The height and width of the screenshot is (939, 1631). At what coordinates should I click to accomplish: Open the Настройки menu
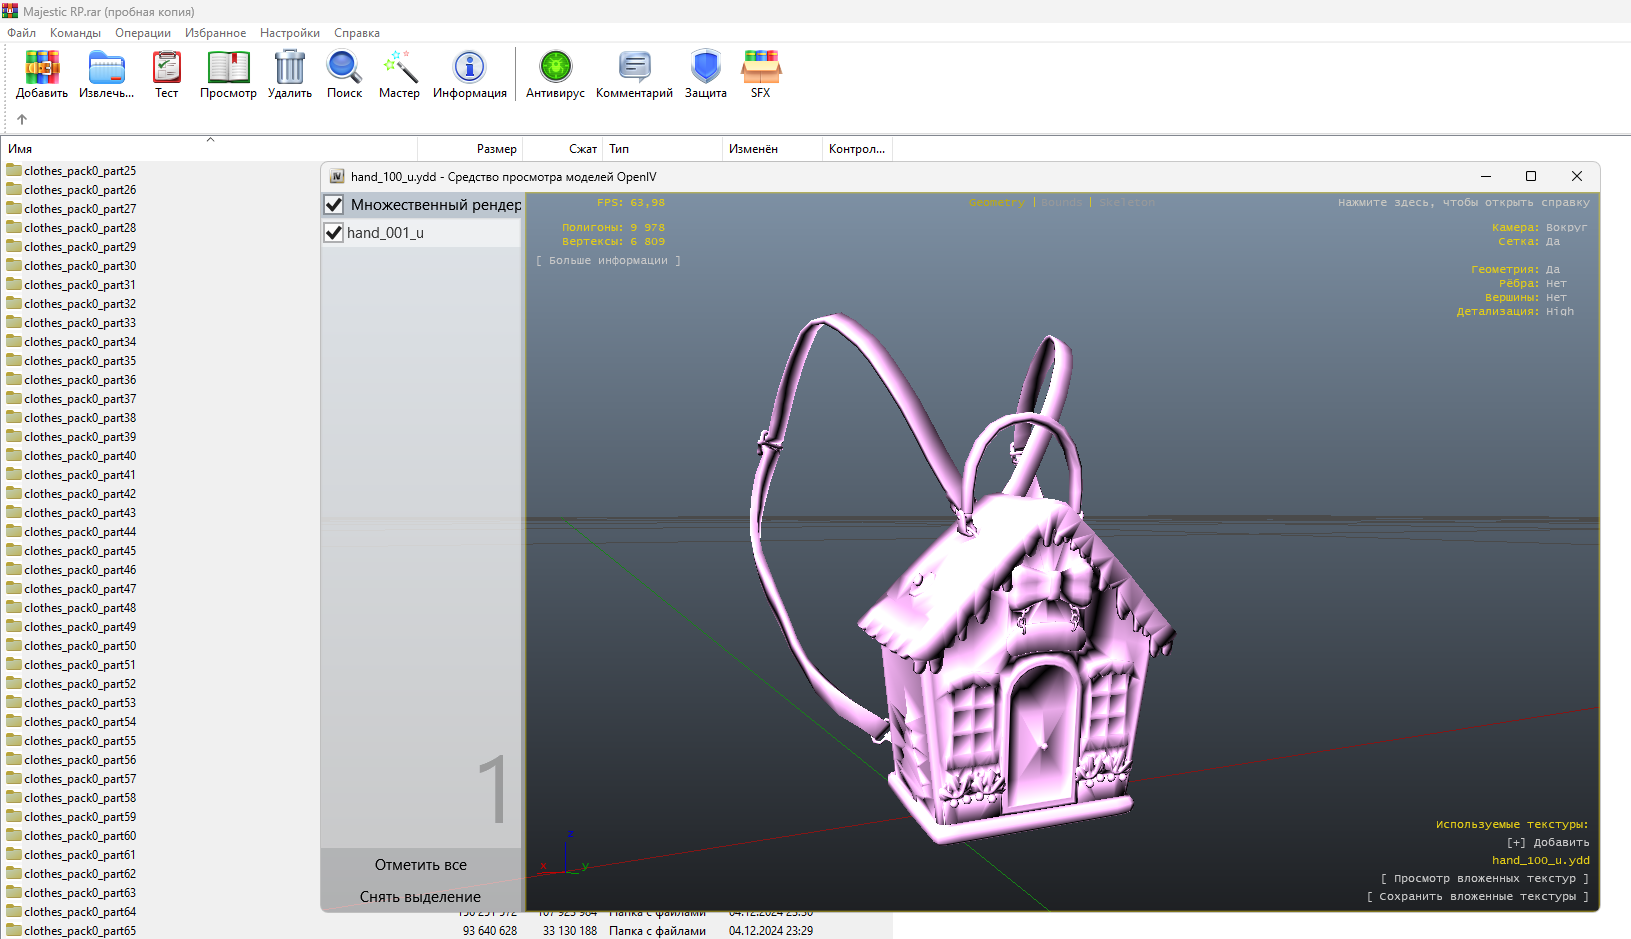pyautogui.click(x=290, y=33)
